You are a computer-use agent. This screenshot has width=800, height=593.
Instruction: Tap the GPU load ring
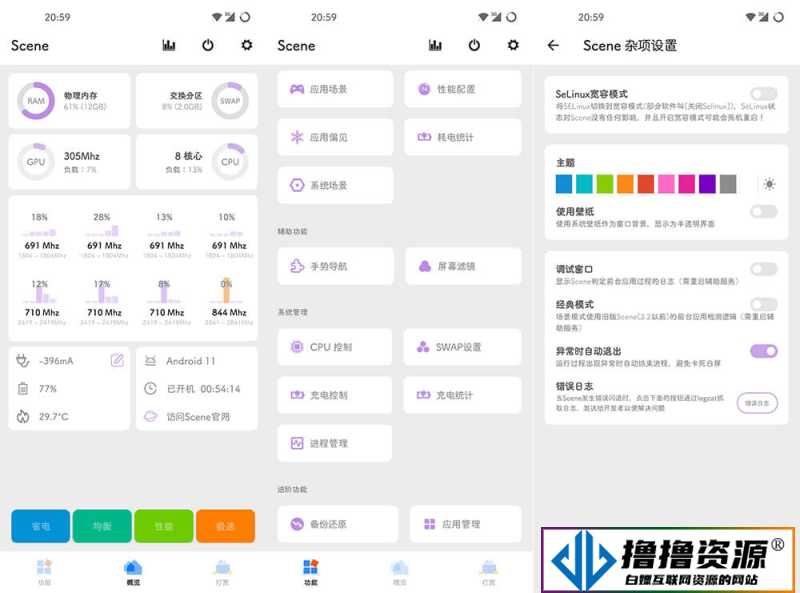click(36, 162)
